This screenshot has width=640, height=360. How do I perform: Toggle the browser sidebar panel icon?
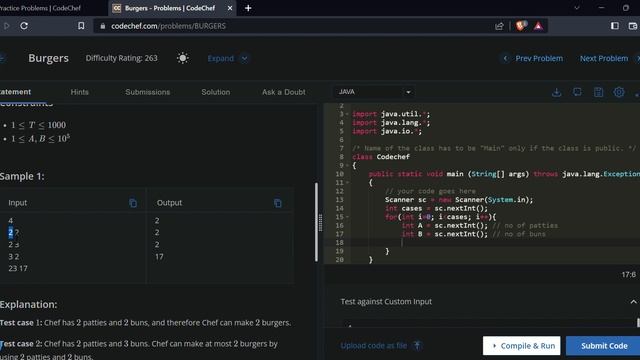[615, 26]
